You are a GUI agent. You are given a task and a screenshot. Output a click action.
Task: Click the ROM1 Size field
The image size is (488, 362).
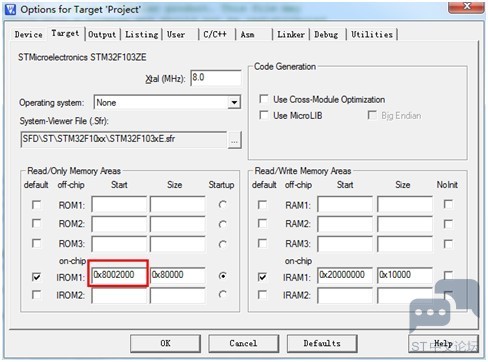(x=178, y=204)
